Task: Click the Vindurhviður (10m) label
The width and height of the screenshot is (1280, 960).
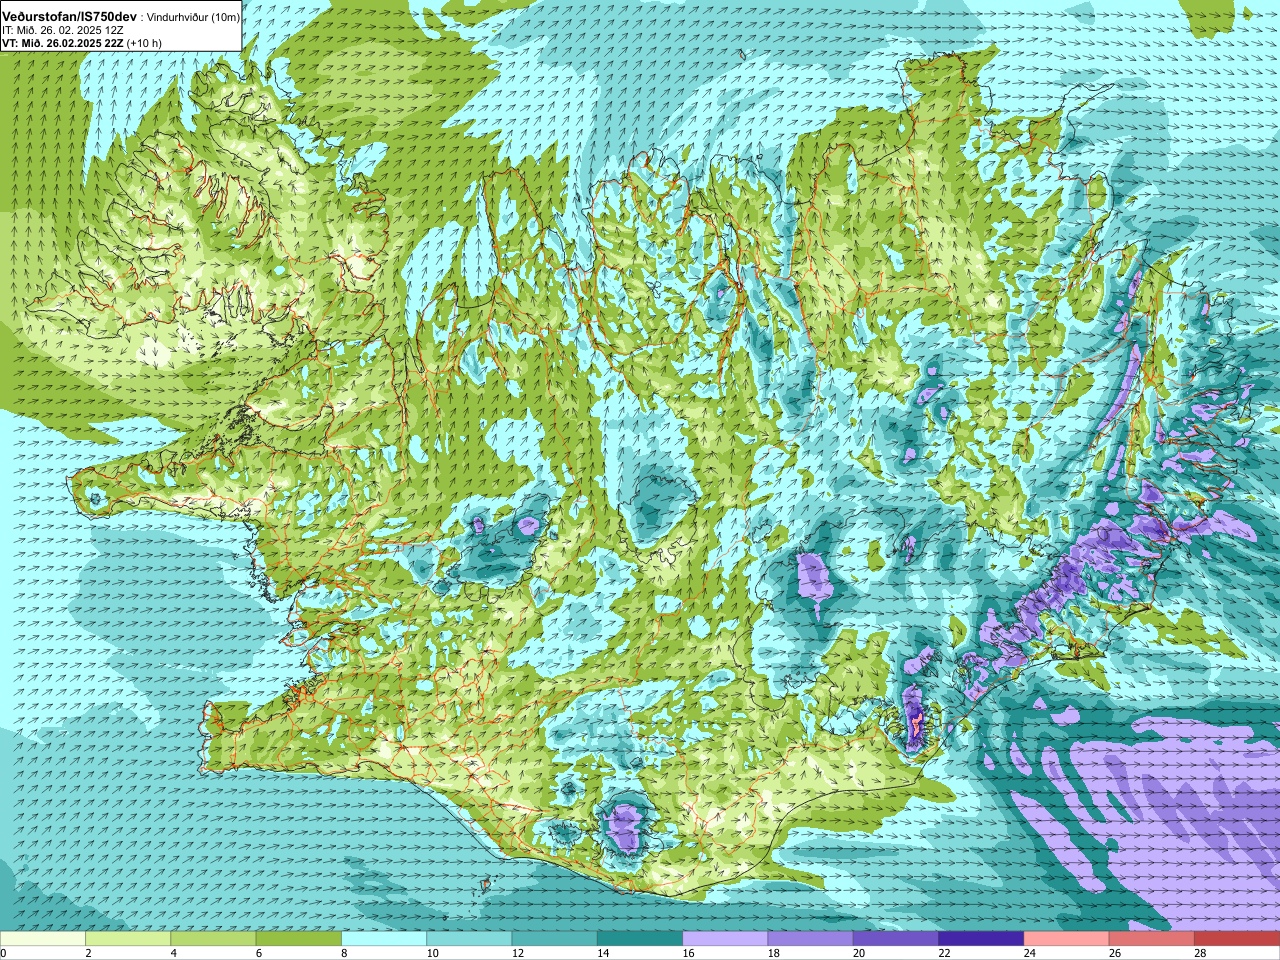Action: click(194, 18)
